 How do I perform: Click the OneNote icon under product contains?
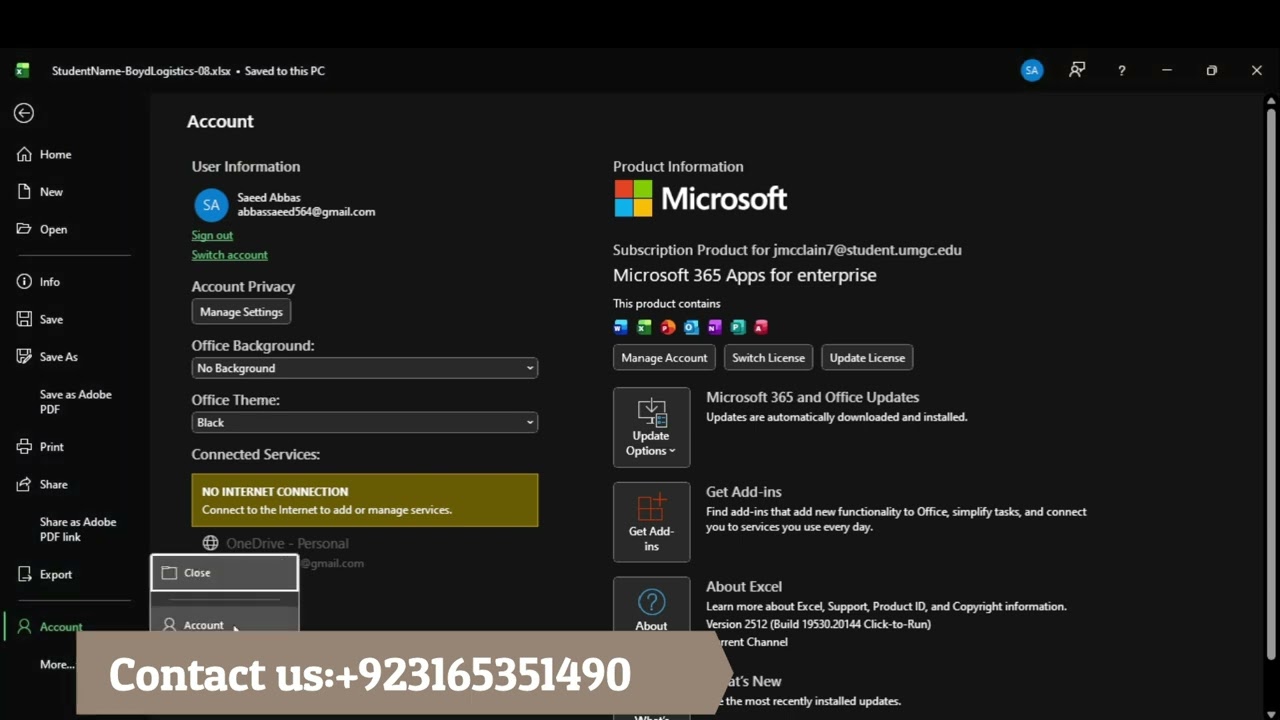[x=714, y=327]
